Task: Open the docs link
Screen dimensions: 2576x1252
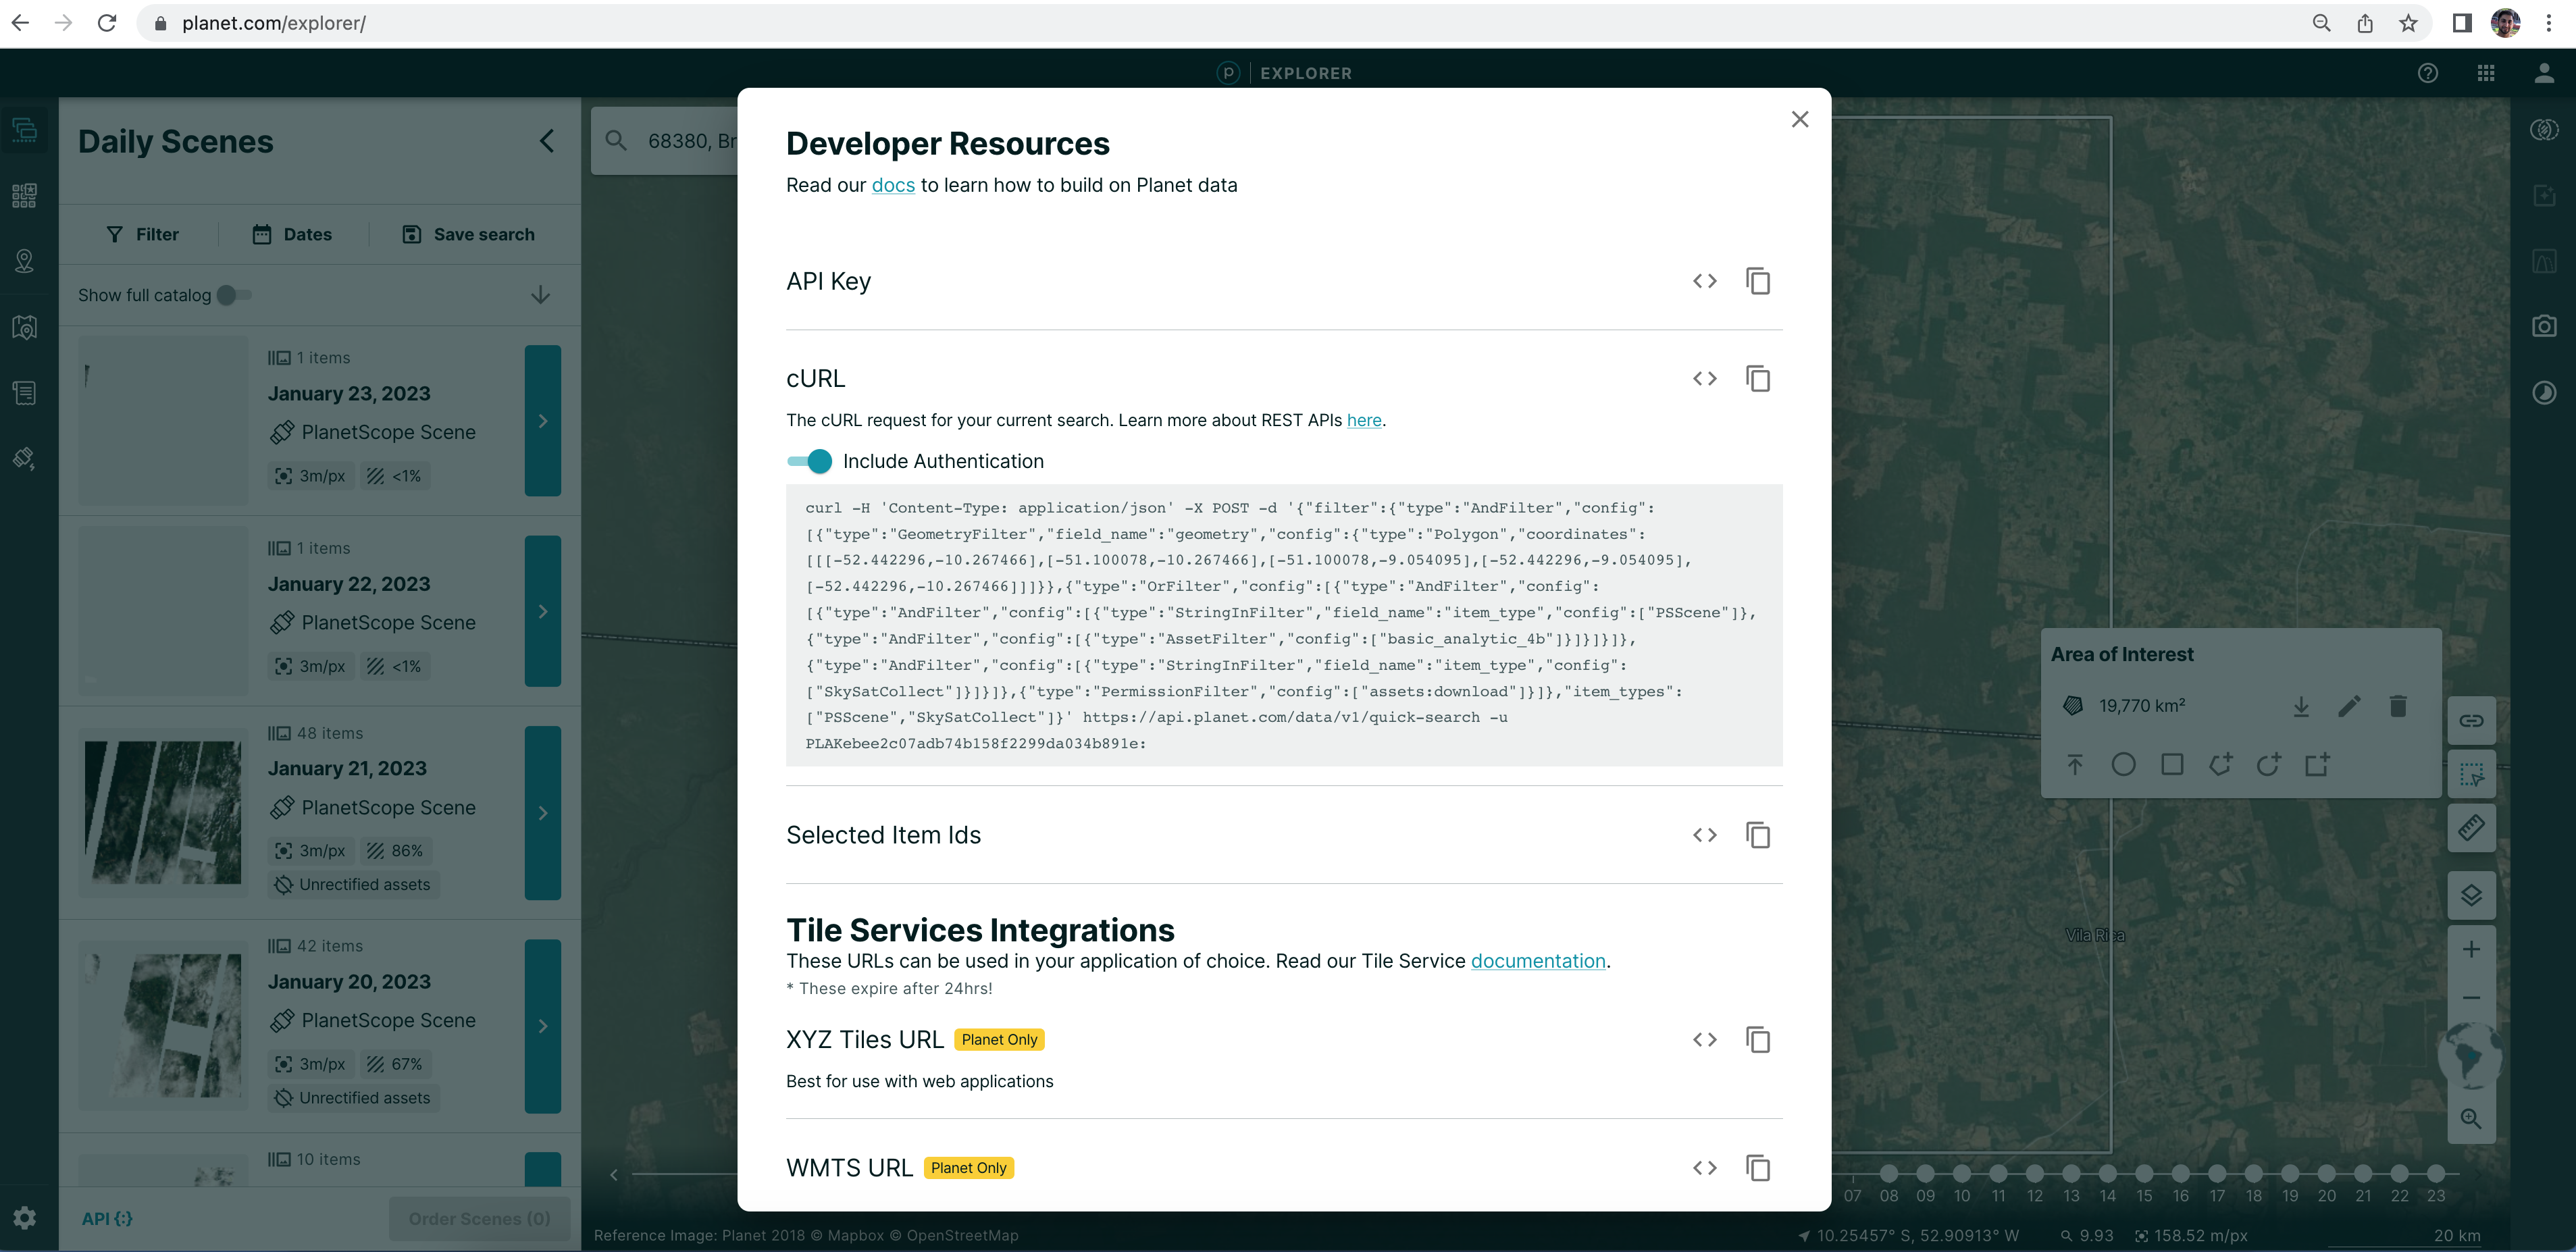Action: [x=893, y=185]
